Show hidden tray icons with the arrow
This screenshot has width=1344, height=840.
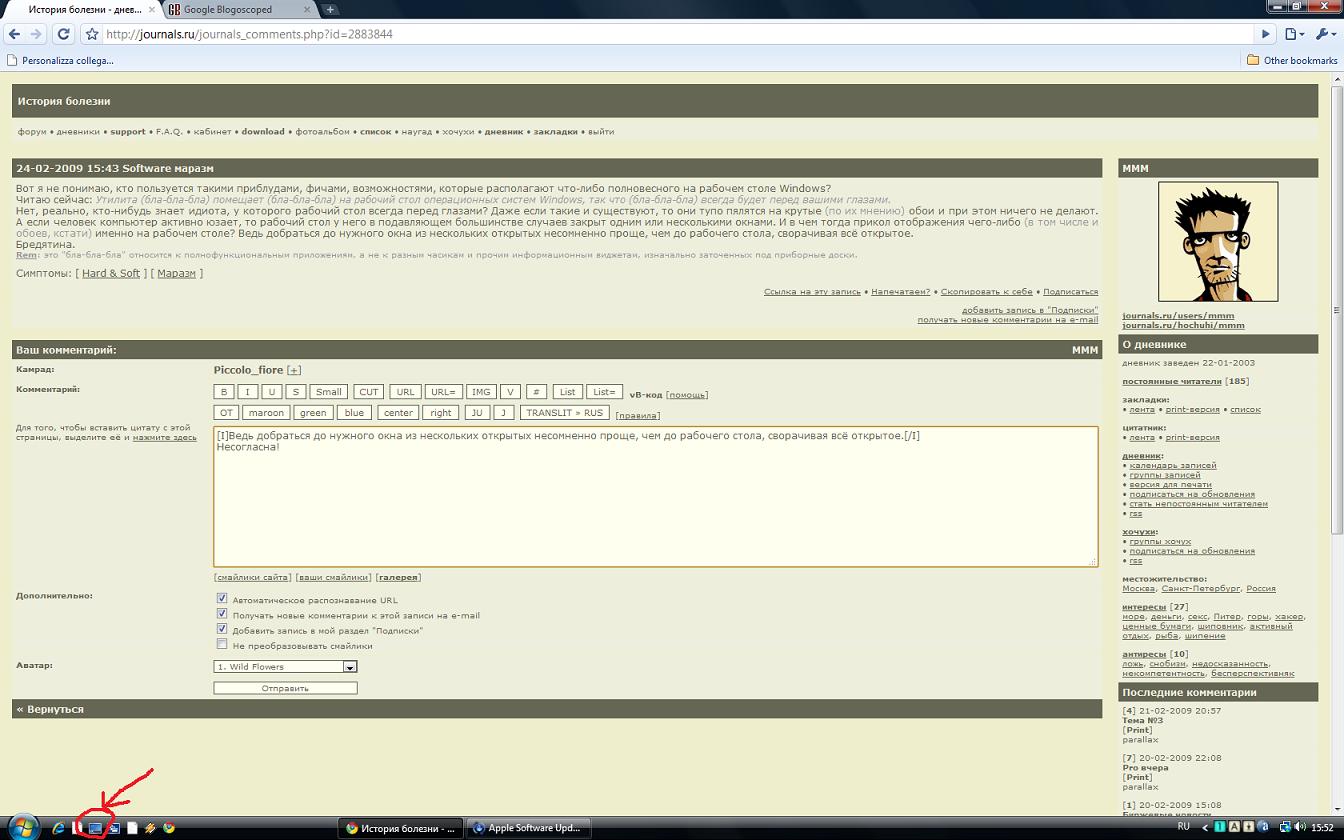[x=1205, y=828]
